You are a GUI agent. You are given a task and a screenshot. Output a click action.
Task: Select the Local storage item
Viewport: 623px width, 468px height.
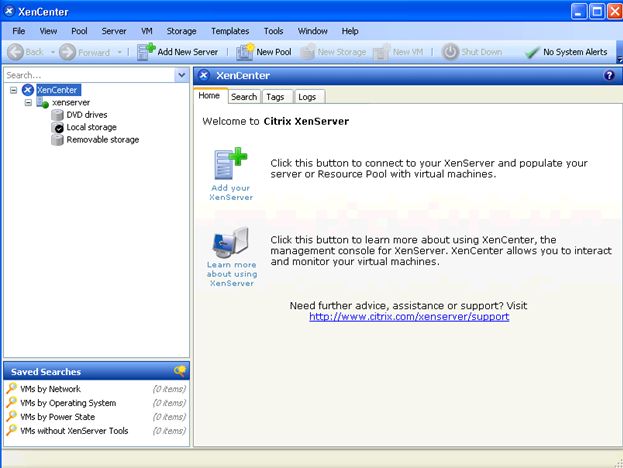pos(91,128)
